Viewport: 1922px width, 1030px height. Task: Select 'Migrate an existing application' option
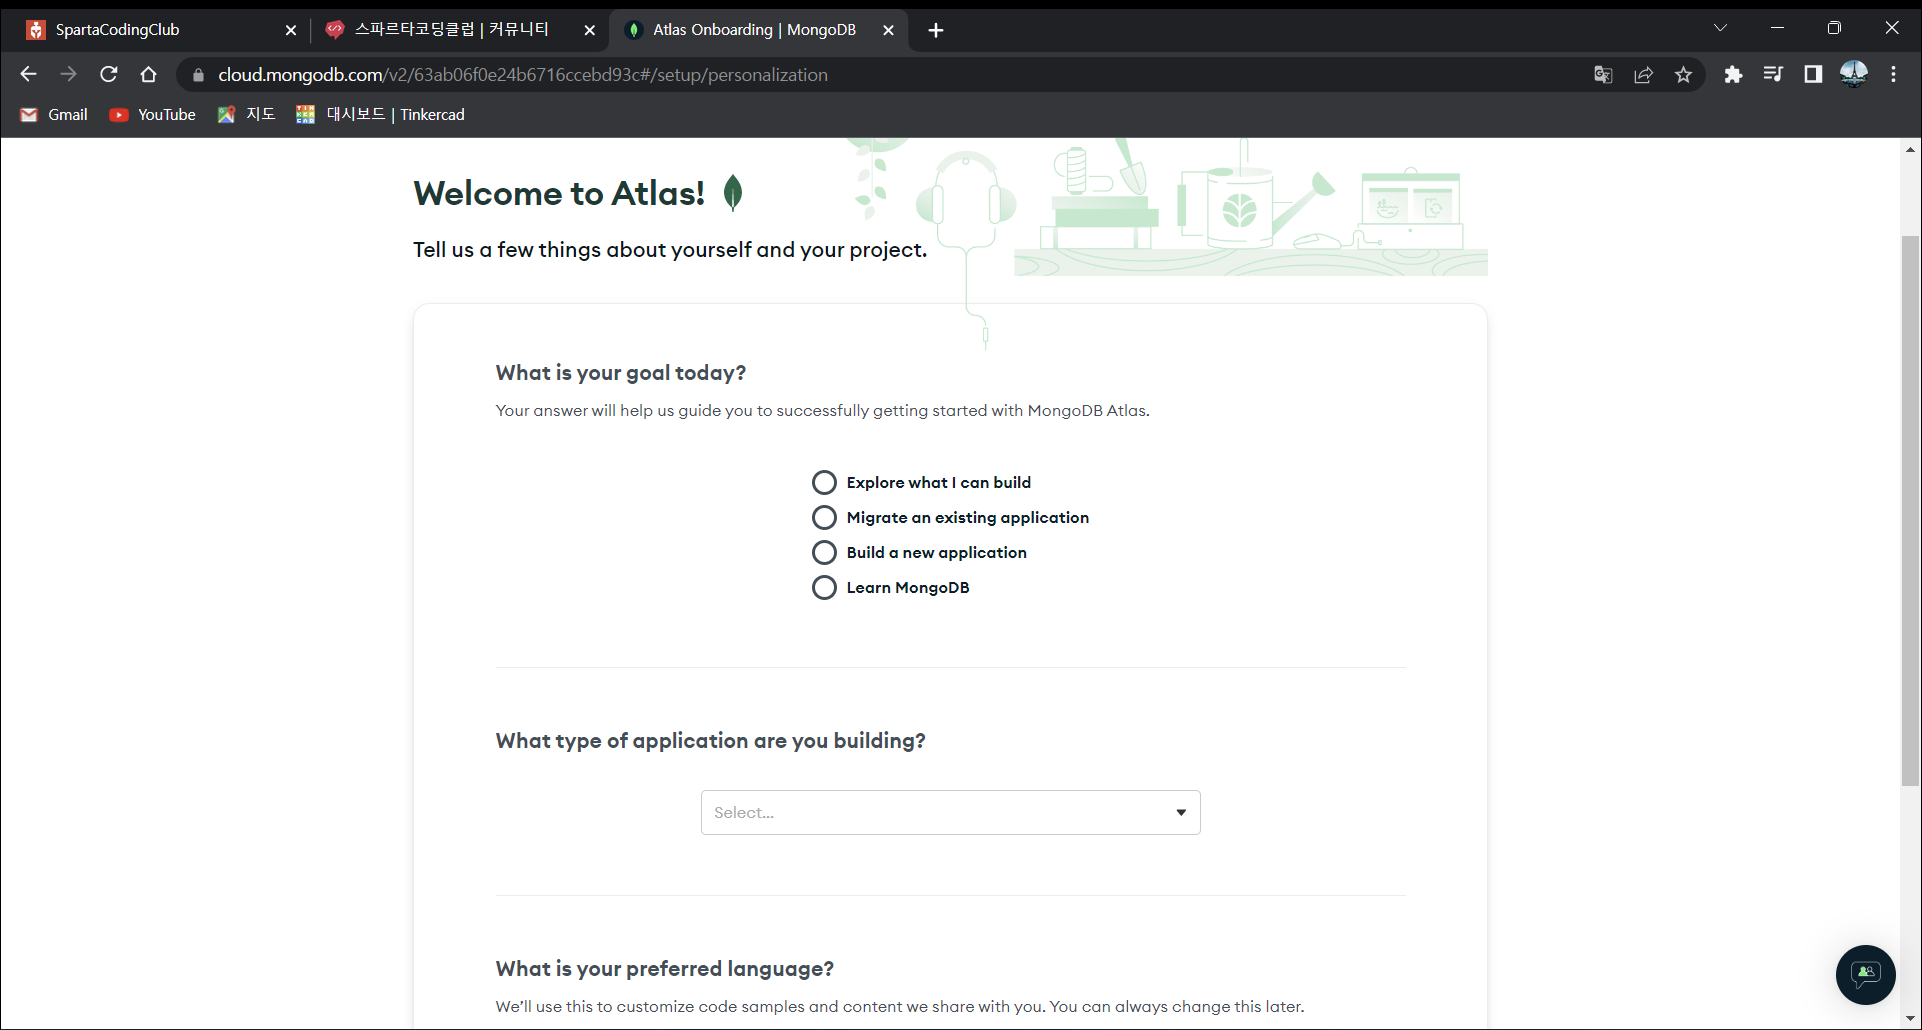[x=824, y=518]
